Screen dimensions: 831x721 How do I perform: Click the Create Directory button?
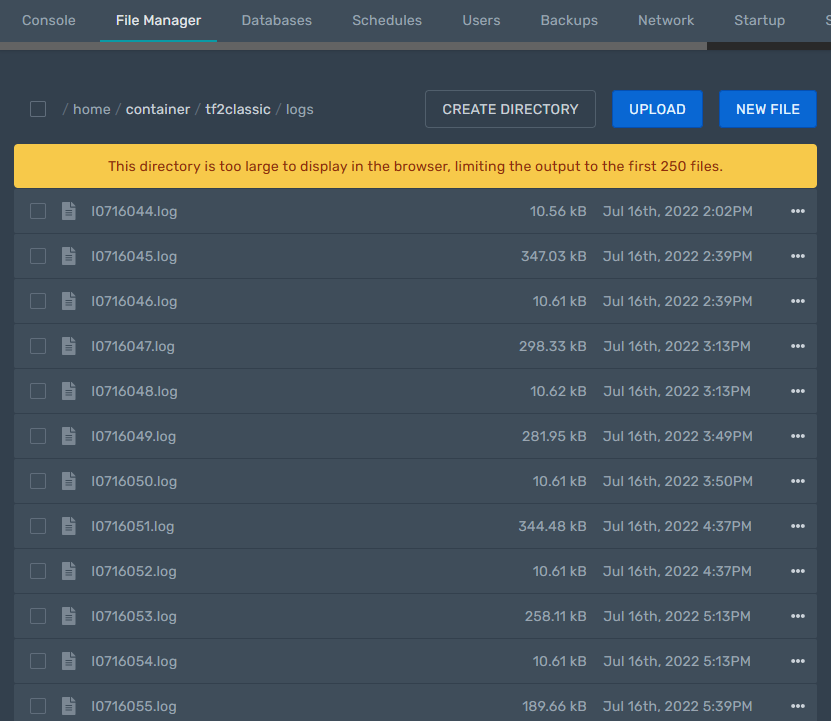click(510, 109)
